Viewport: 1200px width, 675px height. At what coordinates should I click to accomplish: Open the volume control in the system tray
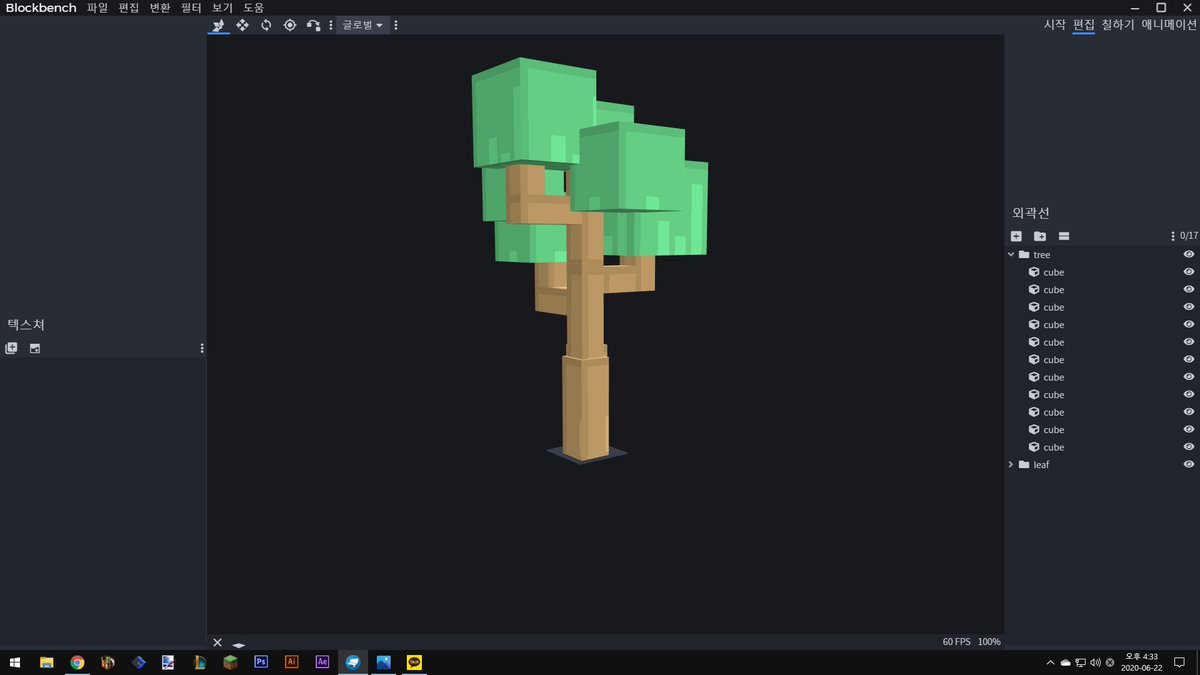[x=1095, y=662]
